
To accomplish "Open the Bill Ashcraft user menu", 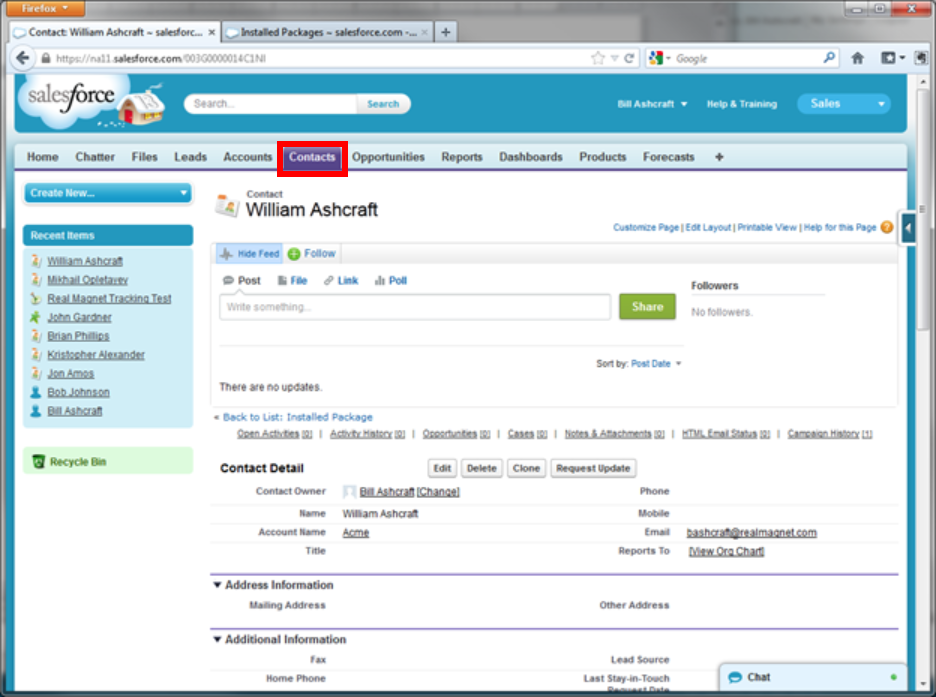I will pos(652,104).
